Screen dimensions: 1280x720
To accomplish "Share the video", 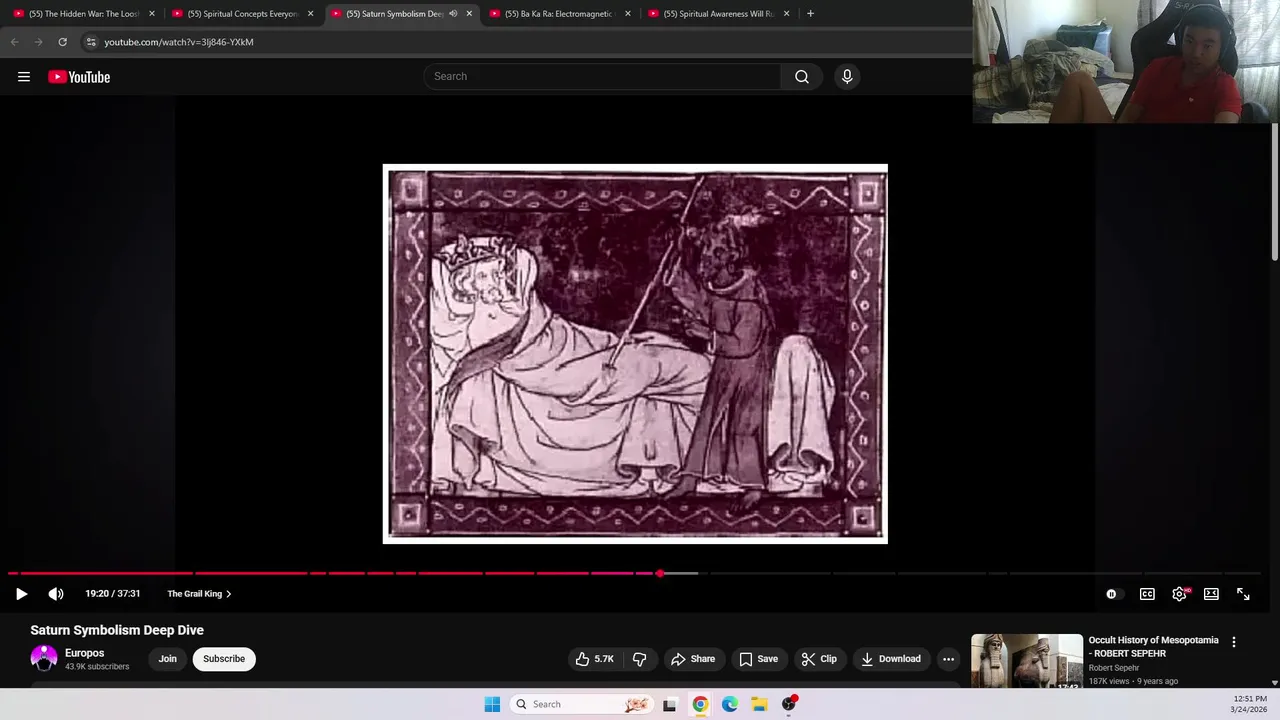I will [x=693, y=659].
